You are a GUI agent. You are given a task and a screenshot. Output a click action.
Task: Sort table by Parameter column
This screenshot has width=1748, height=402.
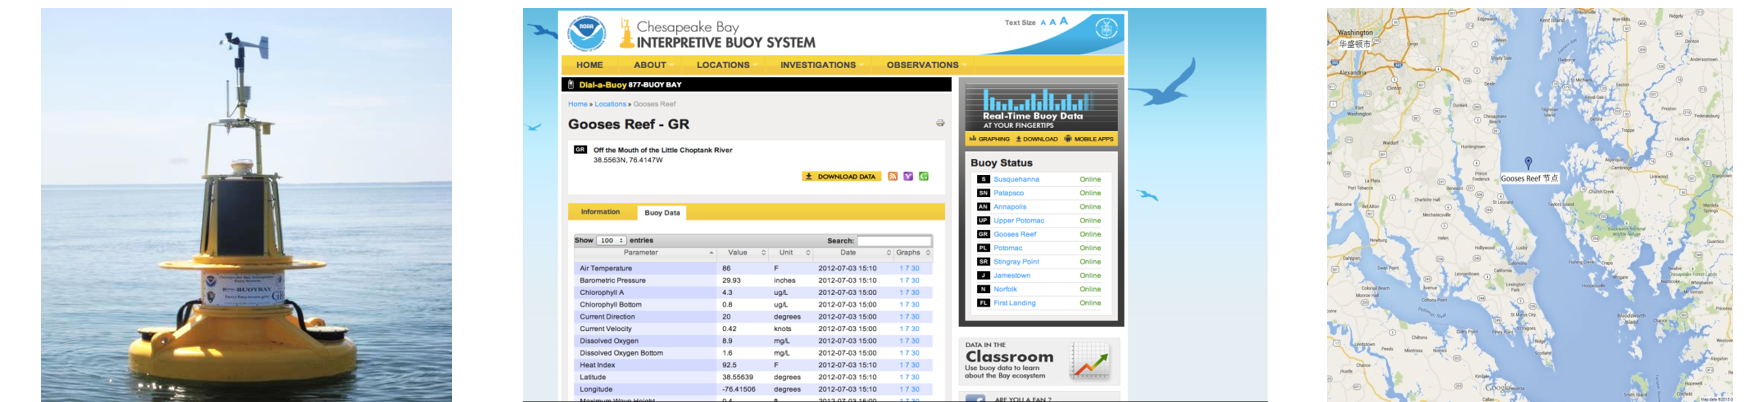tap(641, 253)
